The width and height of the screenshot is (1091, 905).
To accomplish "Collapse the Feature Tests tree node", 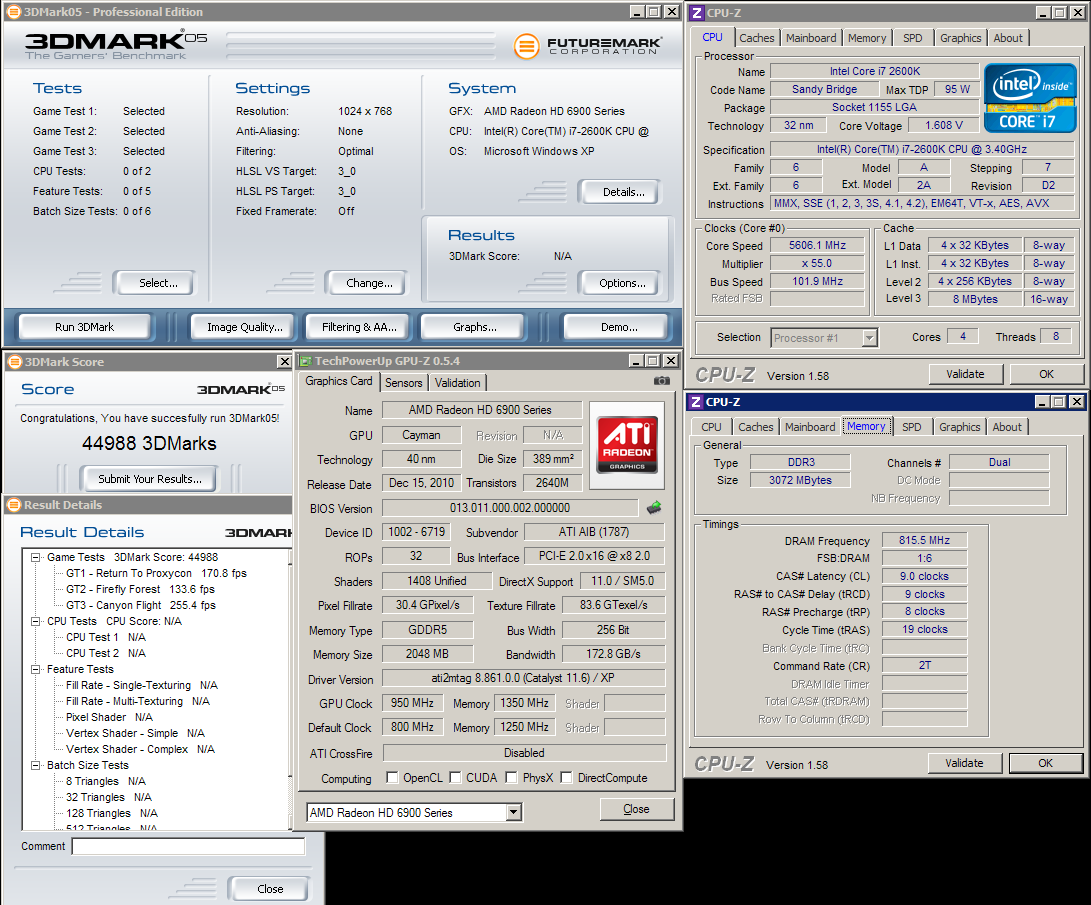I will (x=35, y=669).
